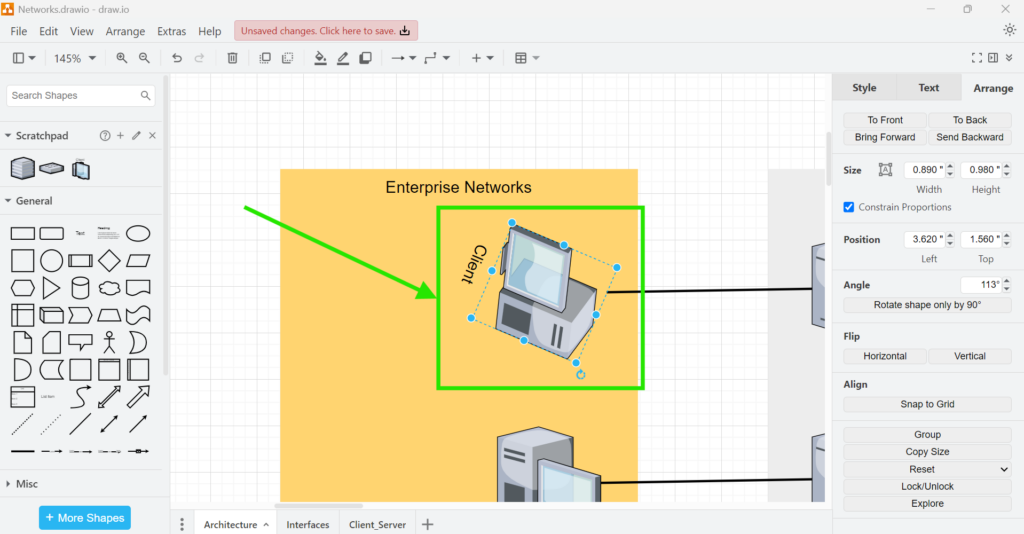The image size is (1024, 534).
Task: Collapse toolbar with double chevron icon
Action: click(x=1009, y=58)
